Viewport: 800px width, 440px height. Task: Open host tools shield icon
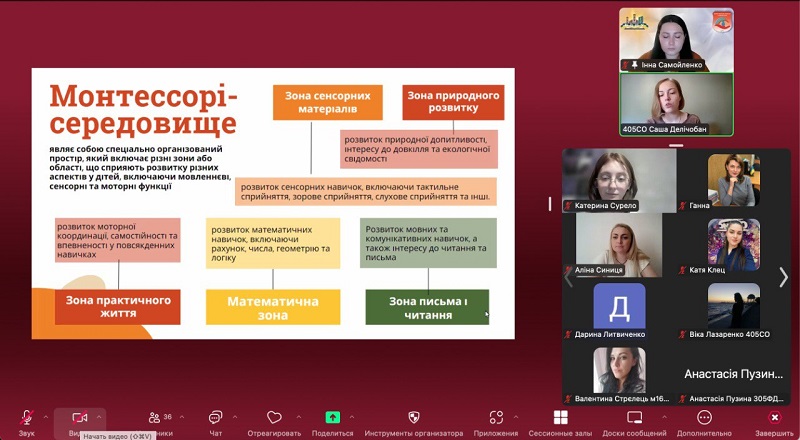point(414,418)
